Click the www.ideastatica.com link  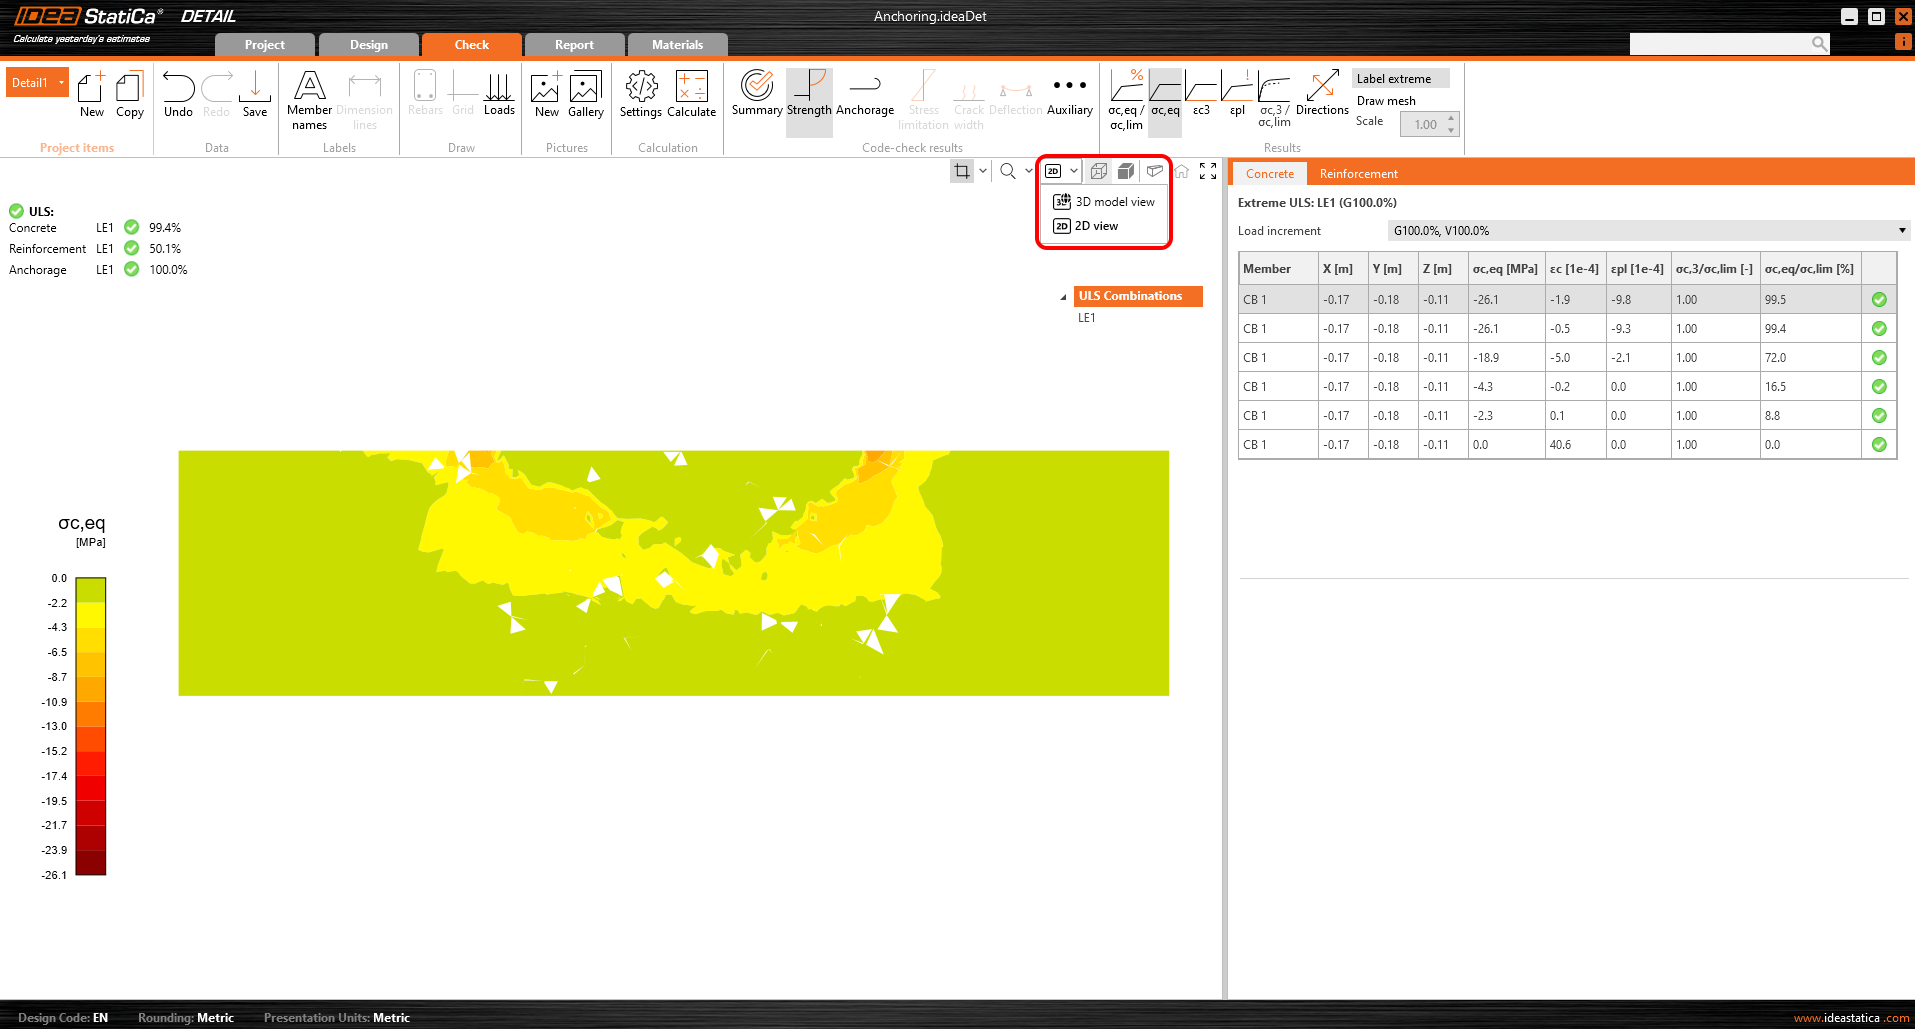coord(1850,1018)
